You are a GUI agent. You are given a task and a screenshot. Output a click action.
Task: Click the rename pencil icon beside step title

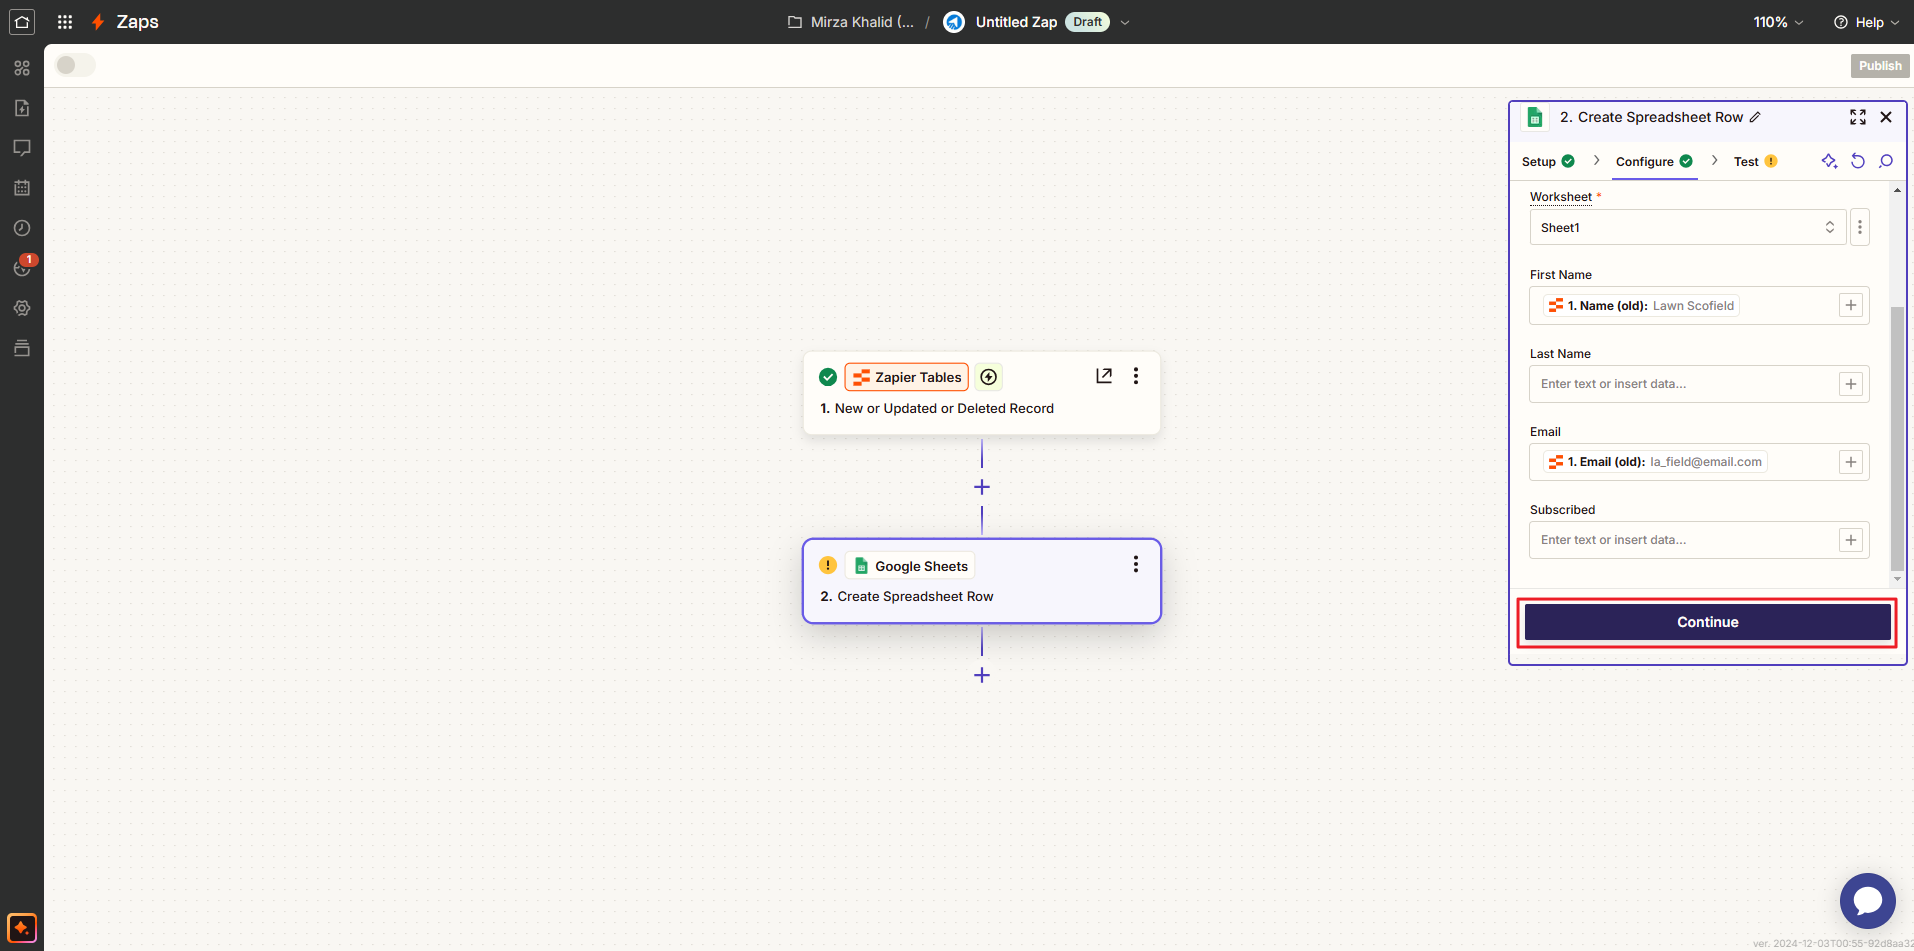point(1755,117)
